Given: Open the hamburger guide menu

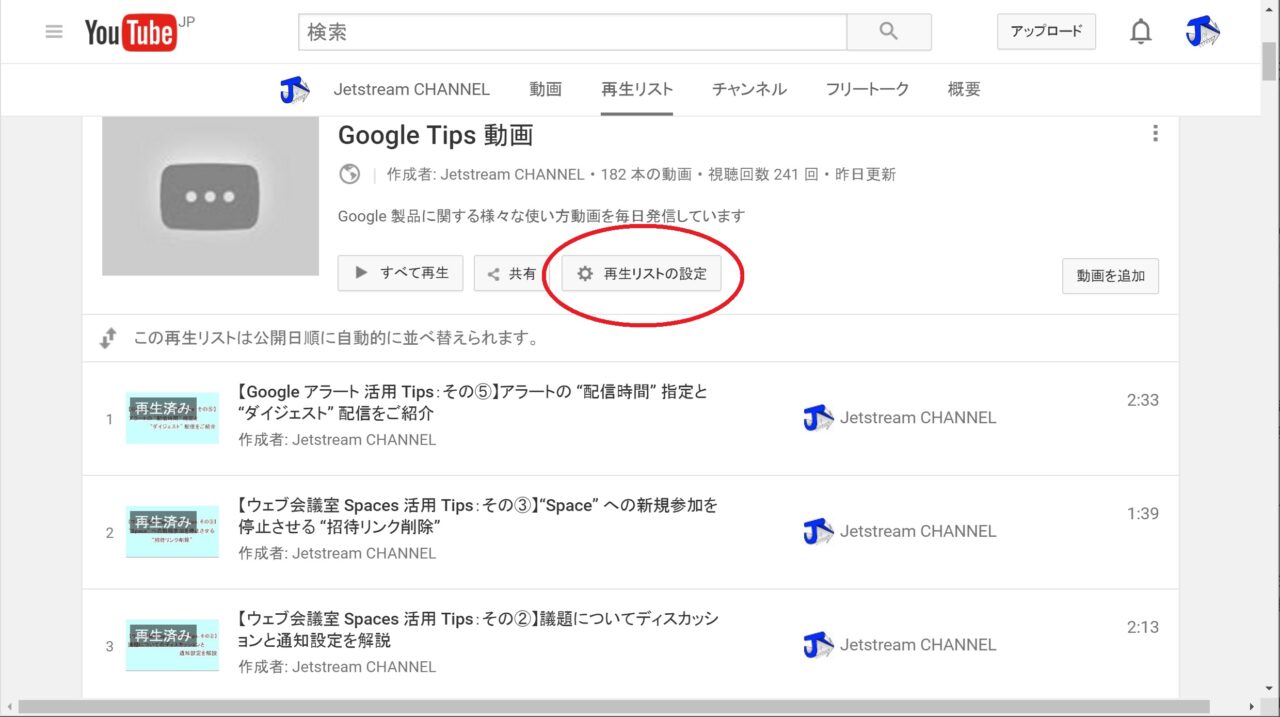Looking at the screenshot, I should 54,32.
